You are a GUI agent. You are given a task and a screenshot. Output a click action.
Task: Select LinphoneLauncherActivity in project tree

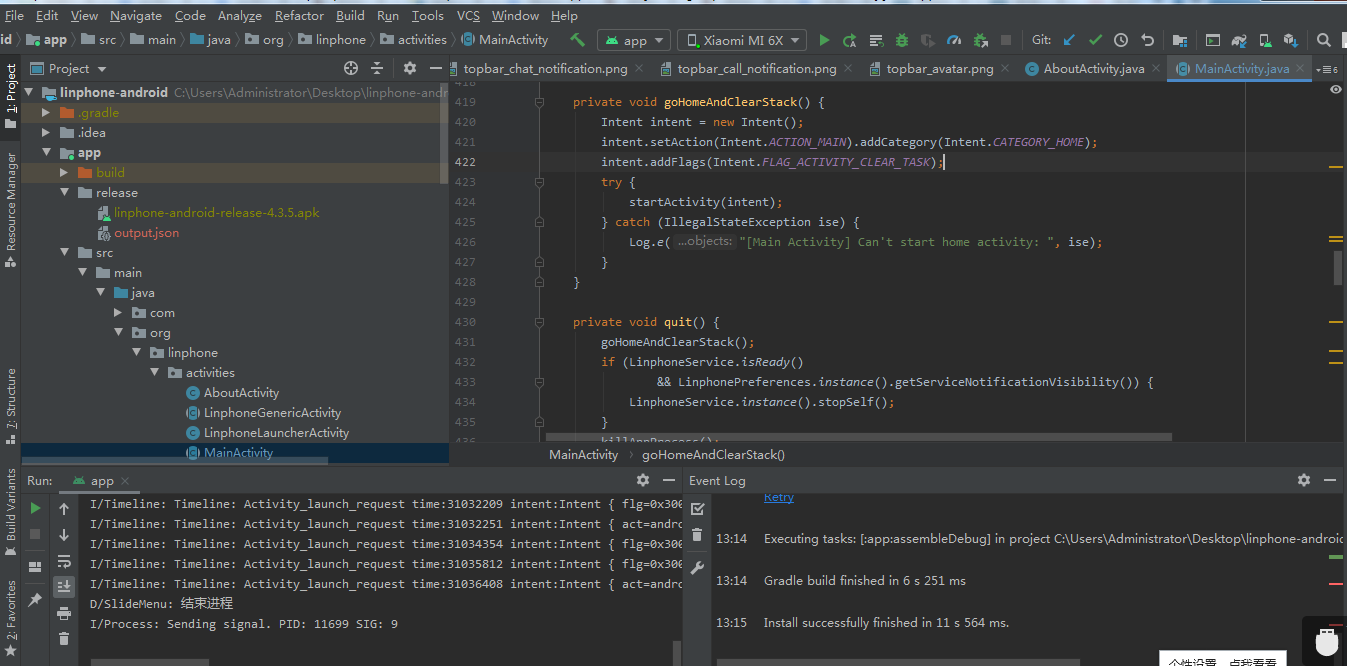coord(276,433)
